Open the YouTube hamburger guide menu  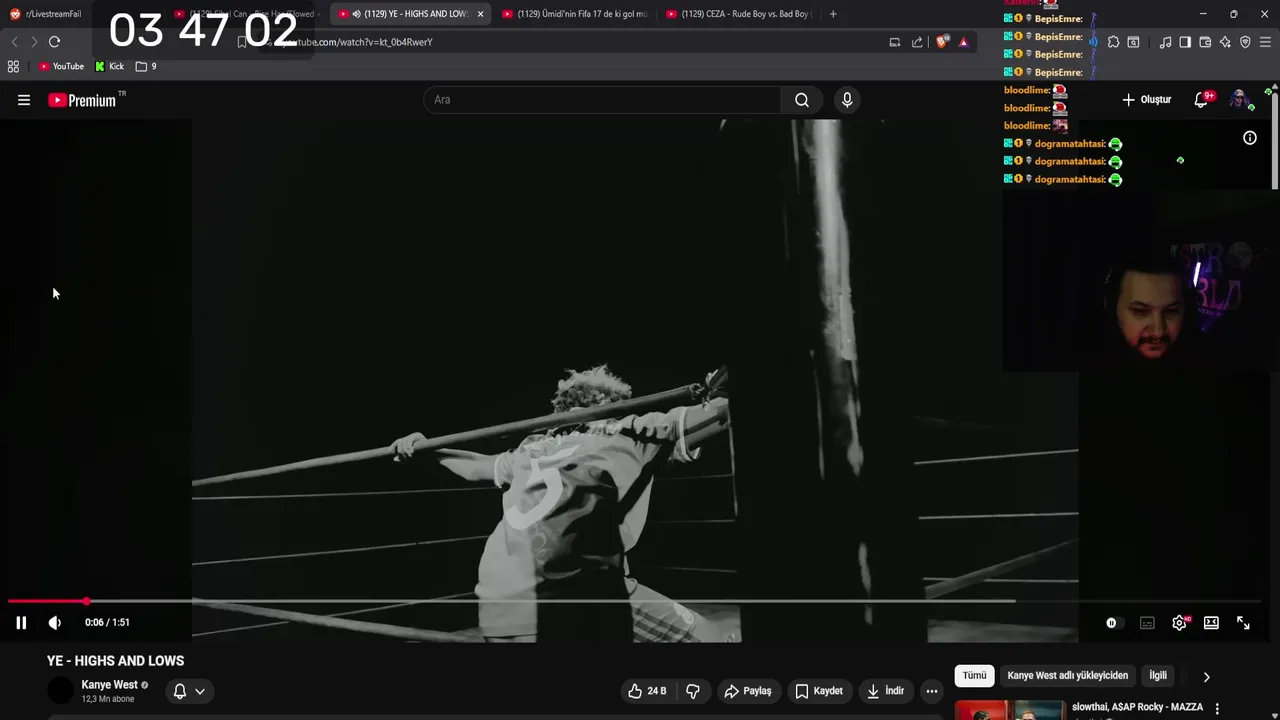coord(24,100)
